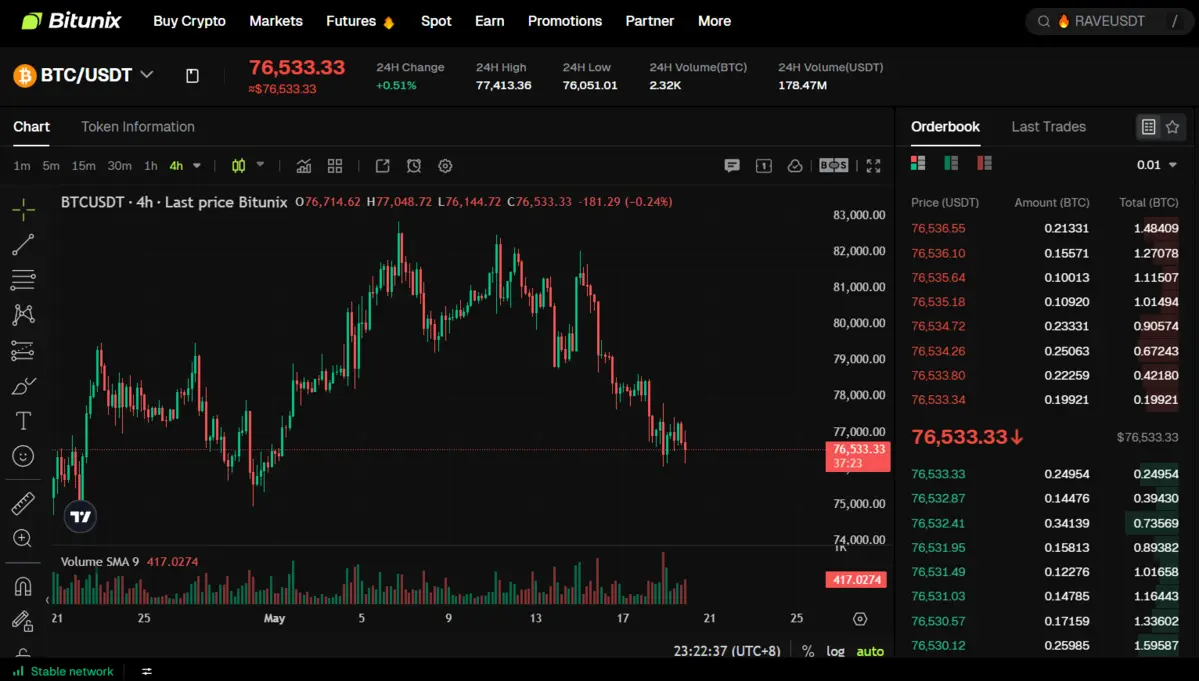Open the price alert clock icon
Image resolution: width=1199 pixels, height=681 pixels.
pos(414,166)
